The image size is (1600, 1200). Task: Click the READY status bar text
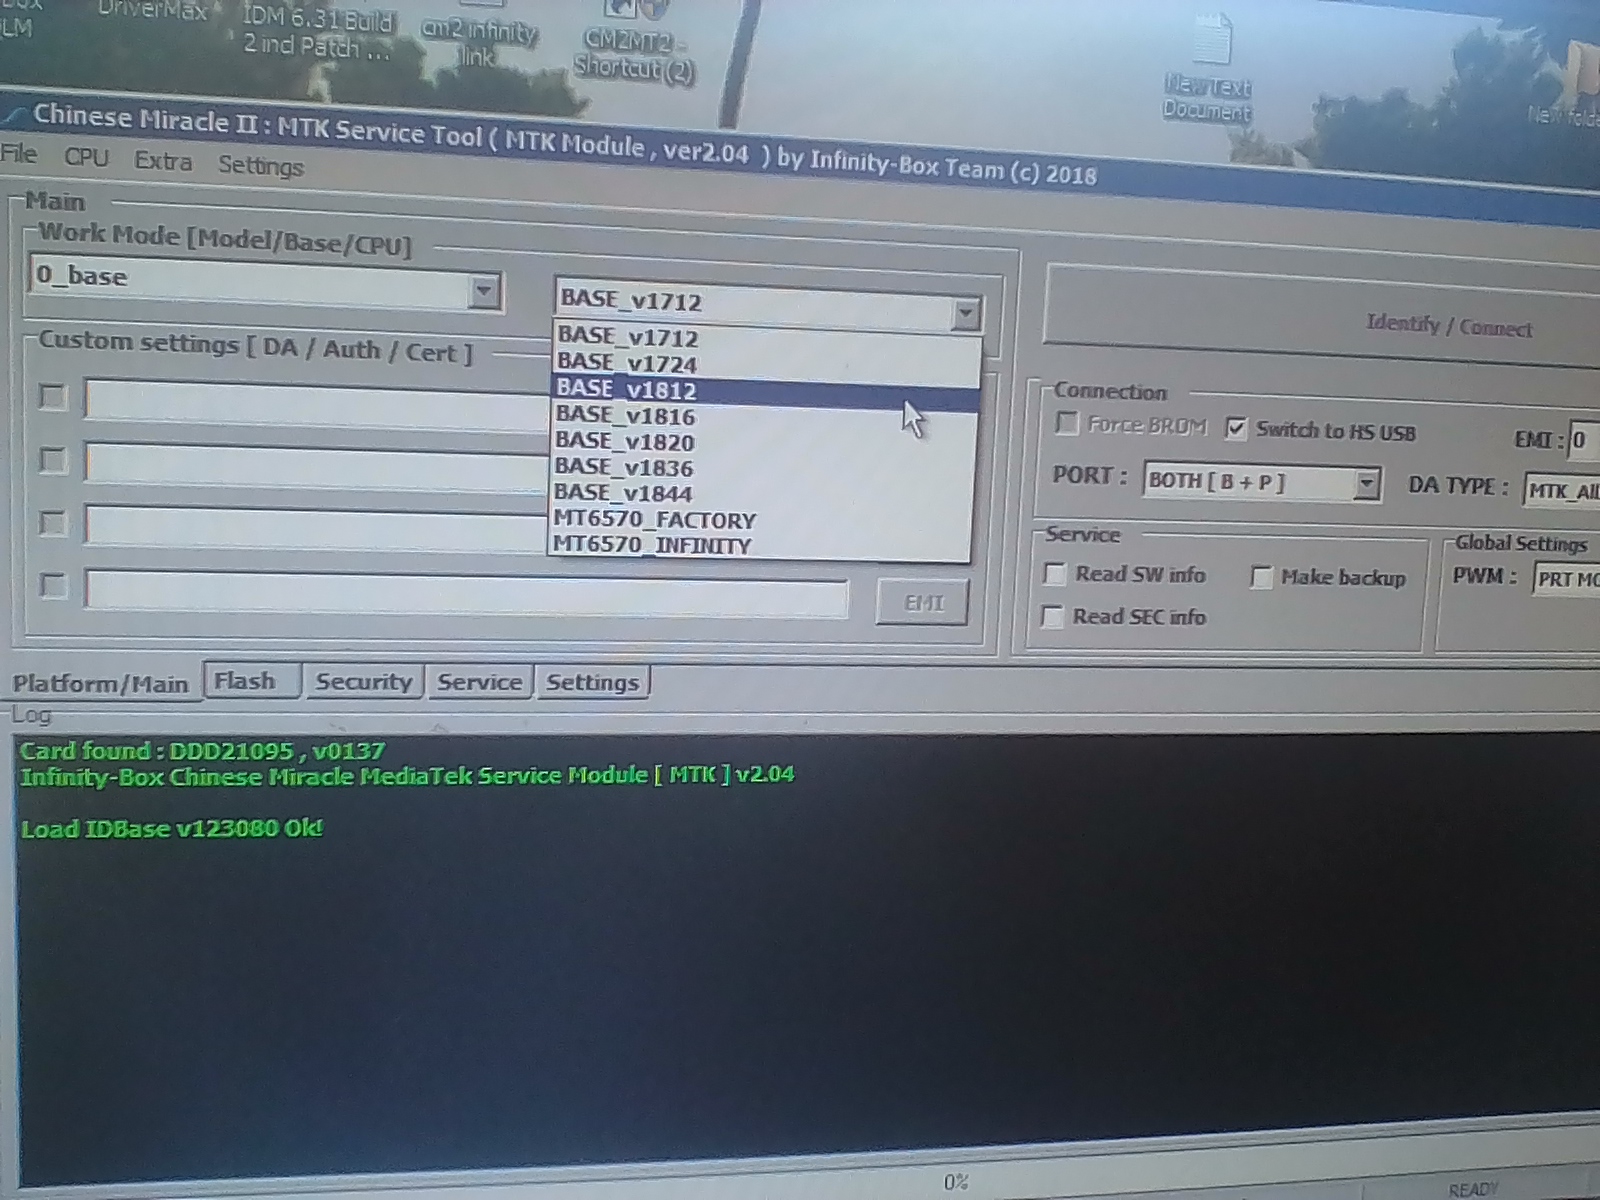click(1472, 1189)
